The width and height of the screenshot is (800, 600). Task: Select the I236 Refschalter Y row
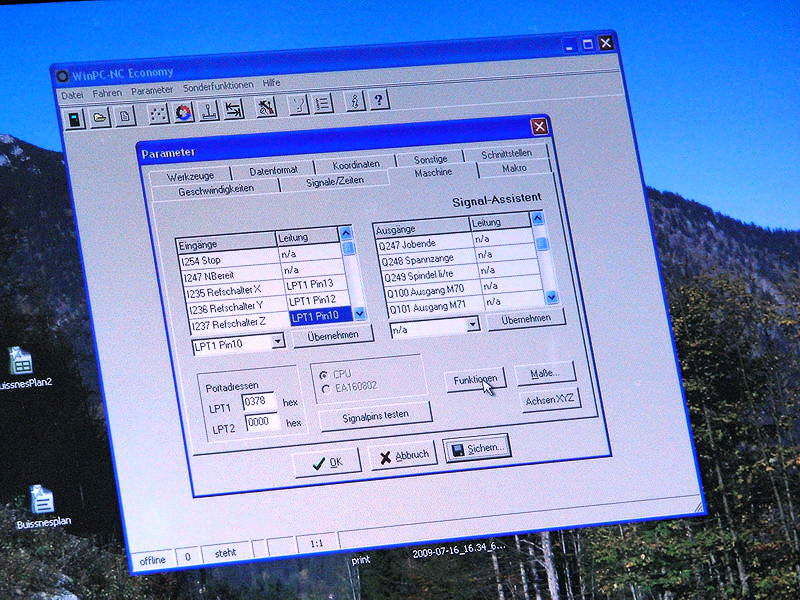pos(268,305)
